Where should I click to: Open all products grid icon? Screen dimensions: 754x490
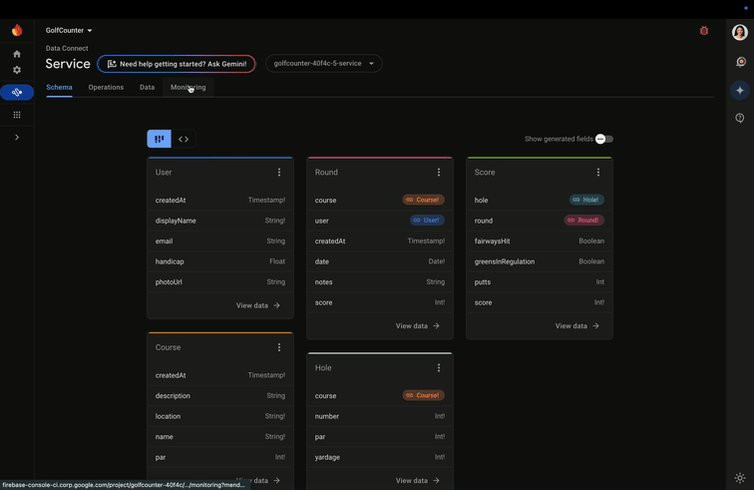click(17, 114)
